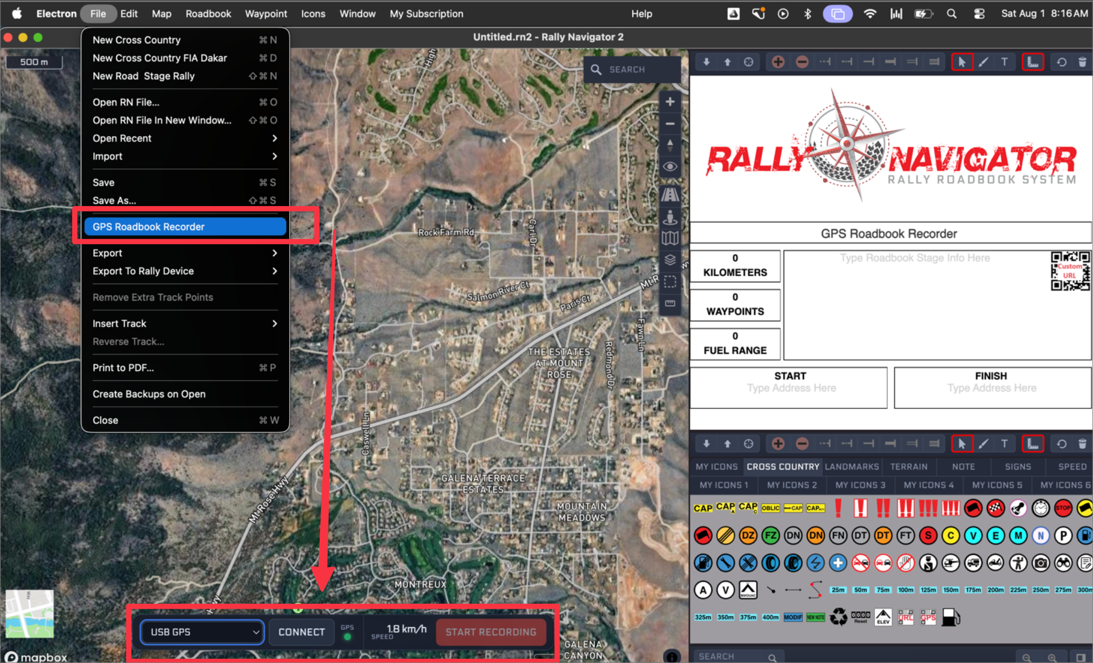The image size is (1093, 663).
Task: Select the green FZ circle icon
Action: tap(770, 535)
